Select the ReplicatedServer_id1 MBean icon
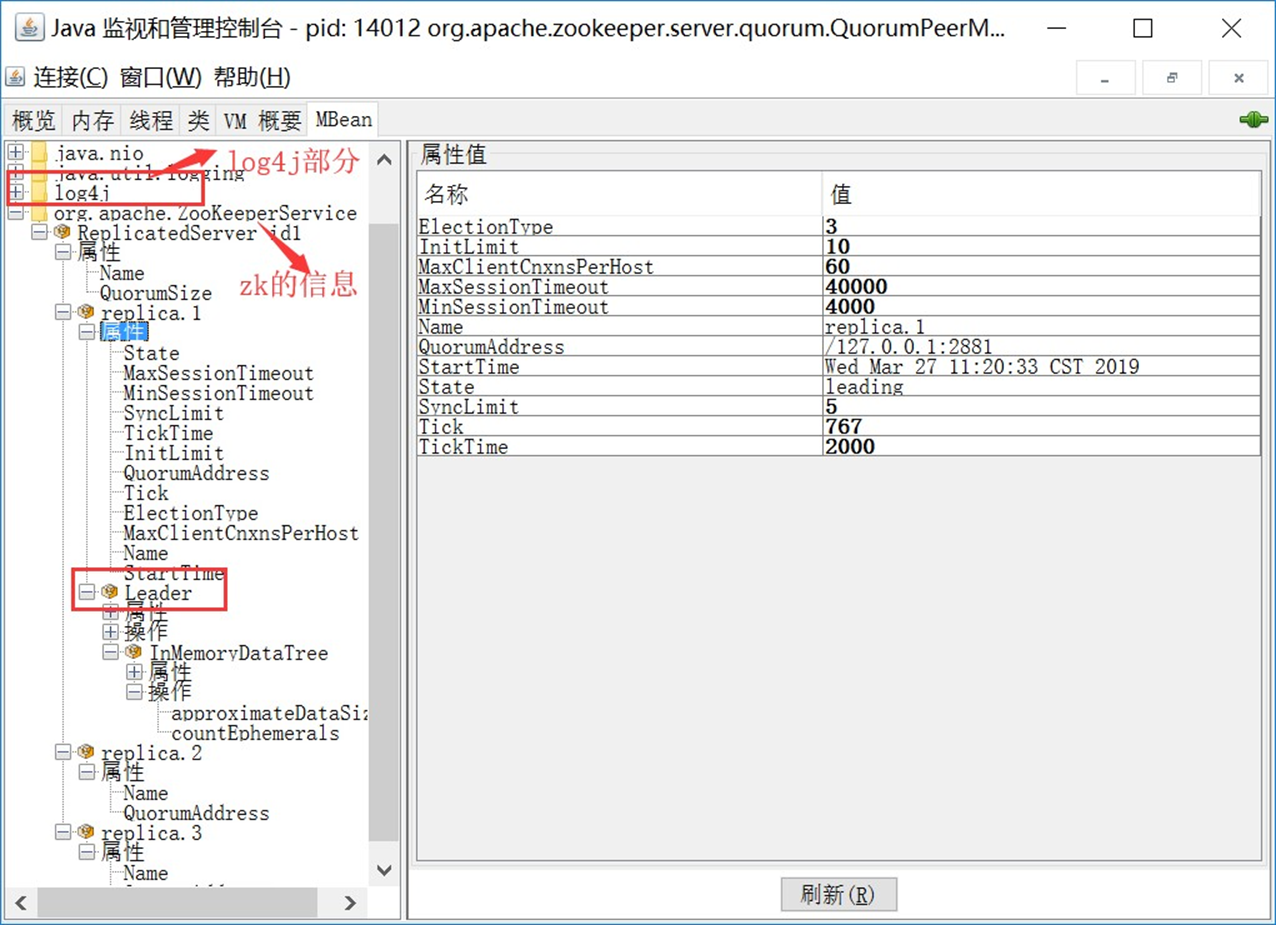This screenshot has height=925, width=1276. [x=62, y=232]
